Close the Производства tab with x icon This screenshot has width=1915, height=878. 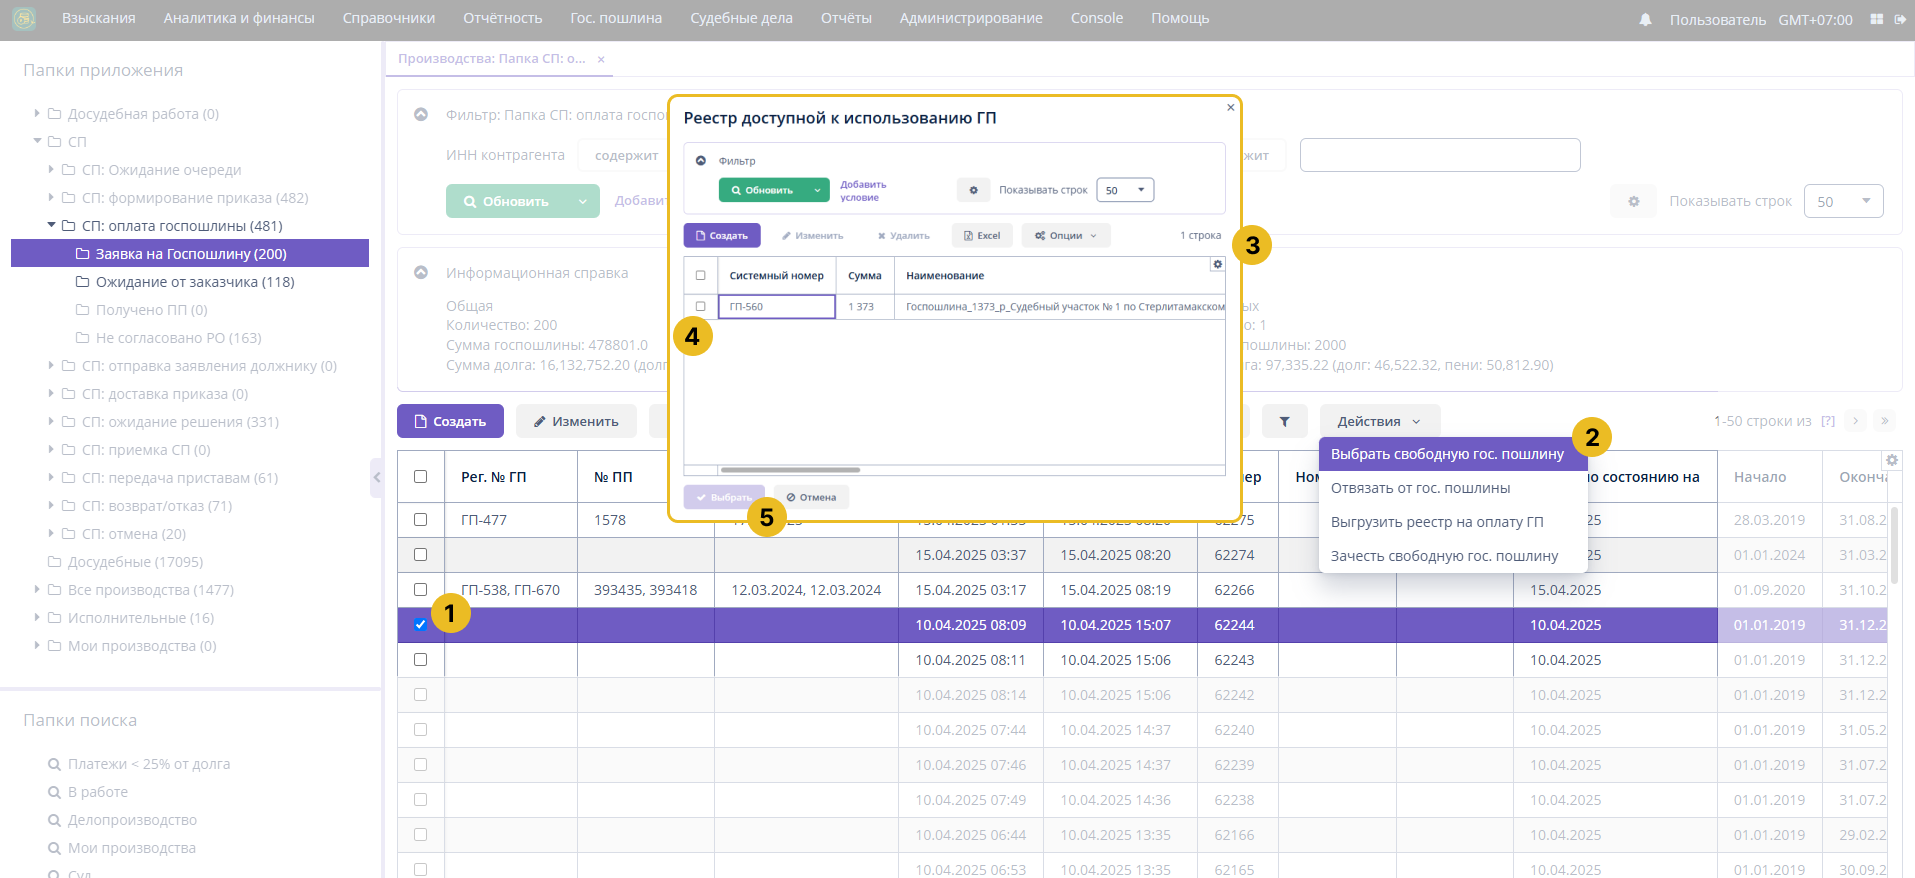click(601, 59)
